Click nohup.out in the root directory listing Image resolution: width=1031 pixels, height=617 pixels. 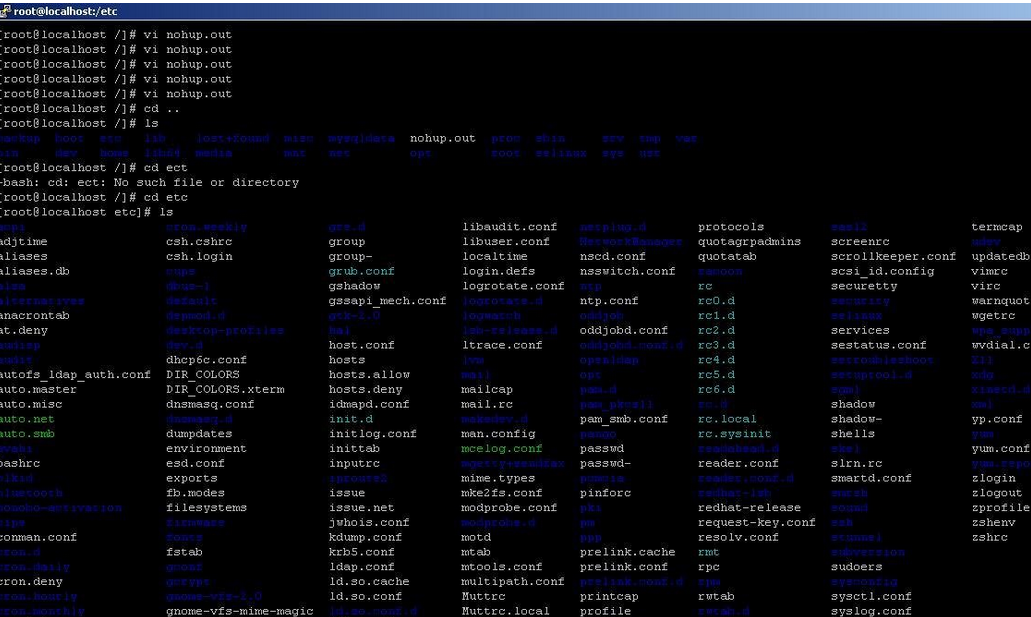[442, 138]
